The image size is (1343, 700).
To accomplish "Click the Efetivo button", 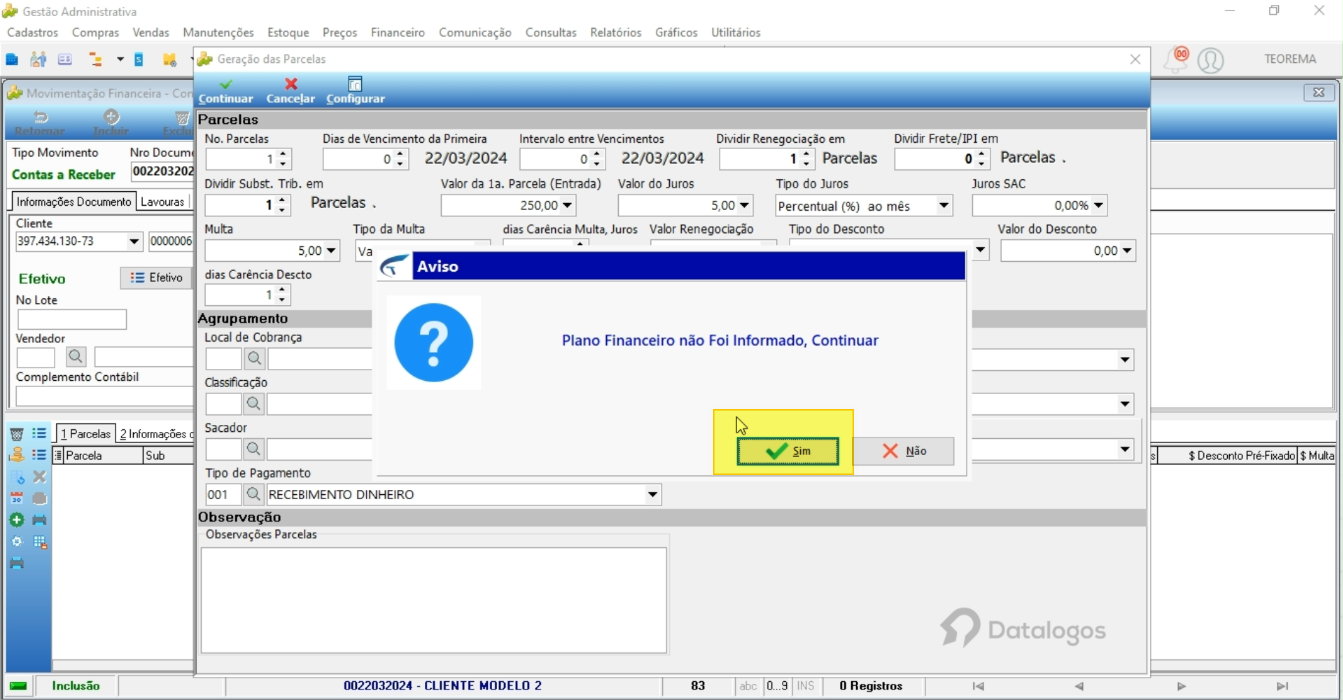I will [x=156, y=278].
